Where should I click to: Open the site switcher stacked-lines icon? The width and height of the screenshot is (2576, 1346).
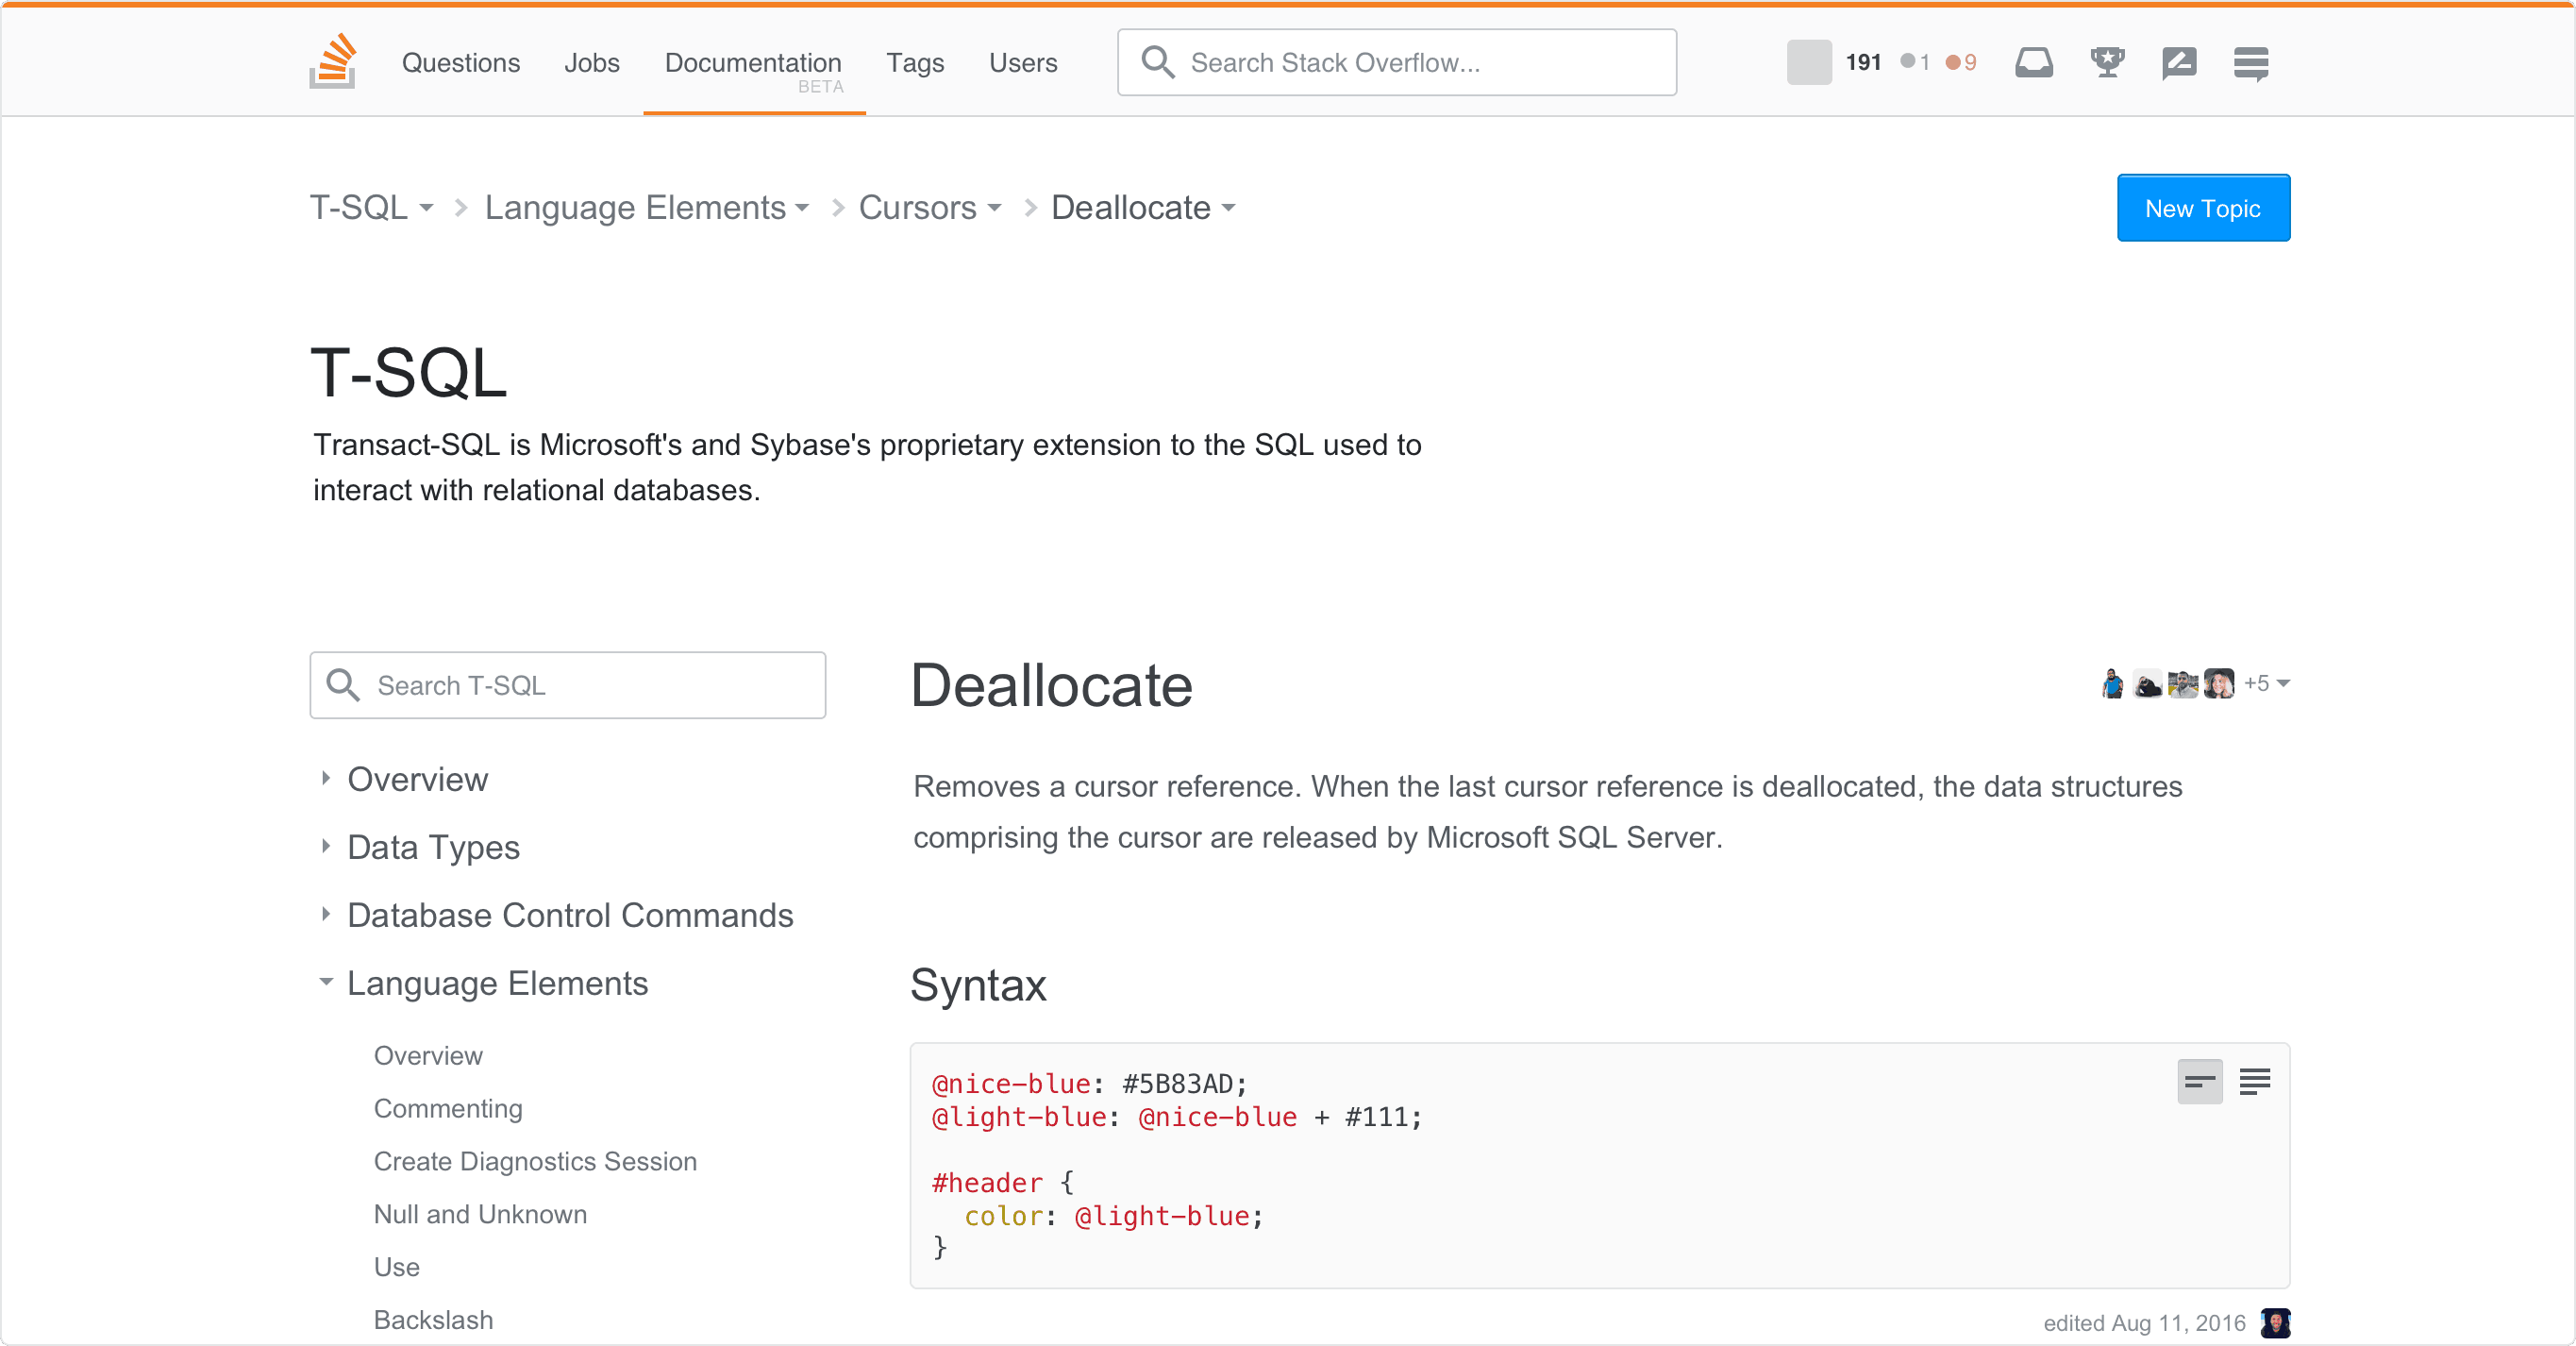(x=2251, y=62)
